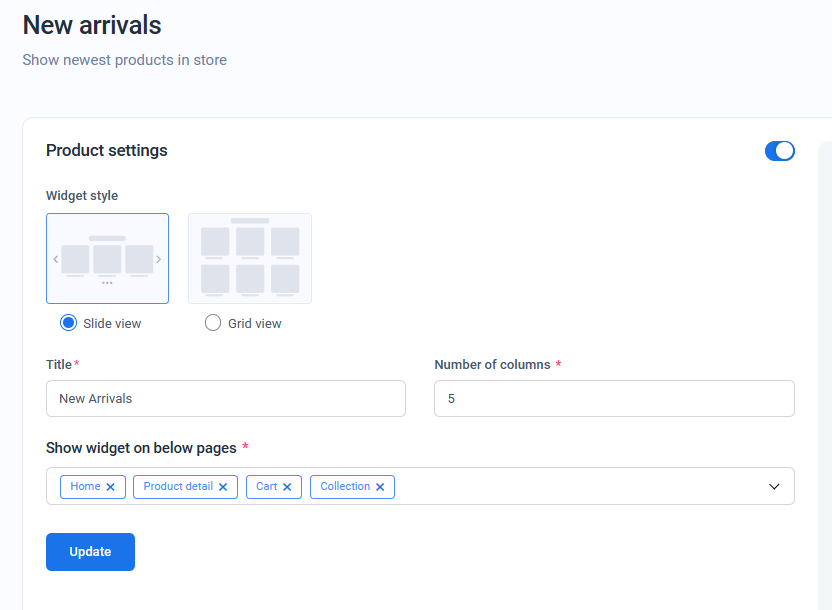Click the Update button
The width and height of the screenshot is (832, 610).
click(x=90, y=552)
